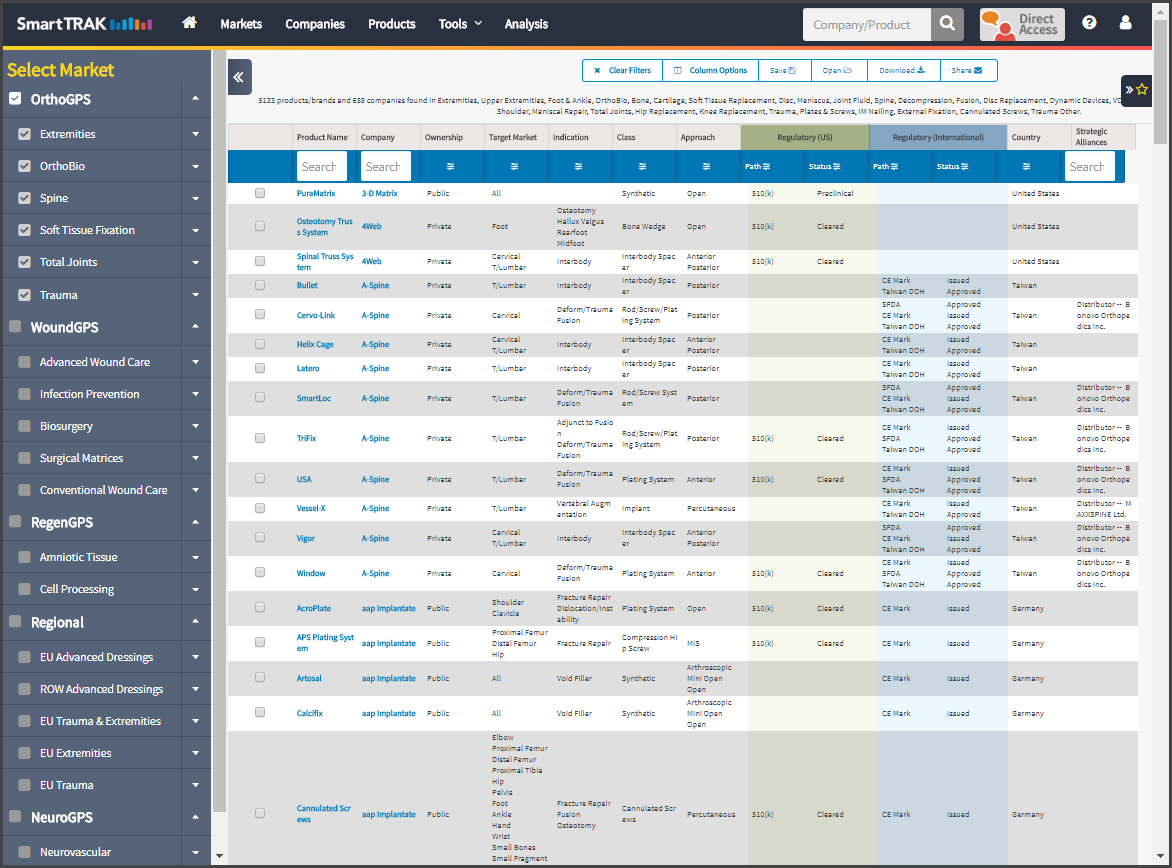Open the Analysis menu
The height and width of the screenshot is (868, 1172).
click(526, 24)
